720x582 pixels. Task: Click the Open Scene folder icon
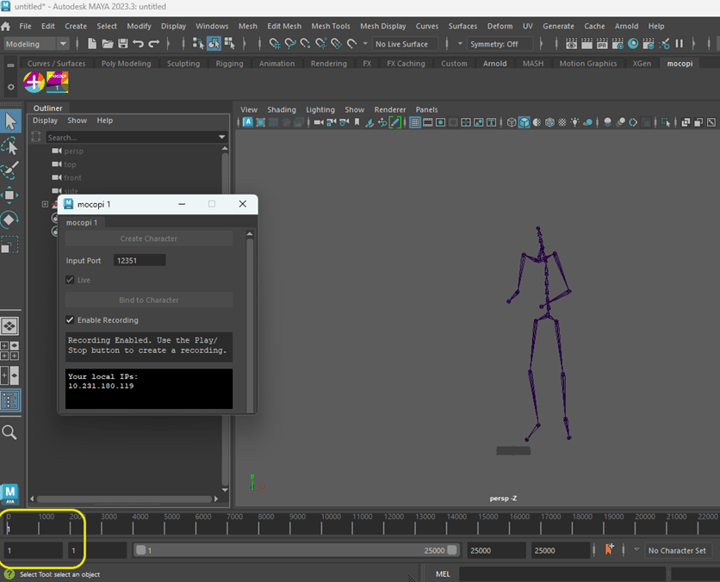tap(107, 44)
